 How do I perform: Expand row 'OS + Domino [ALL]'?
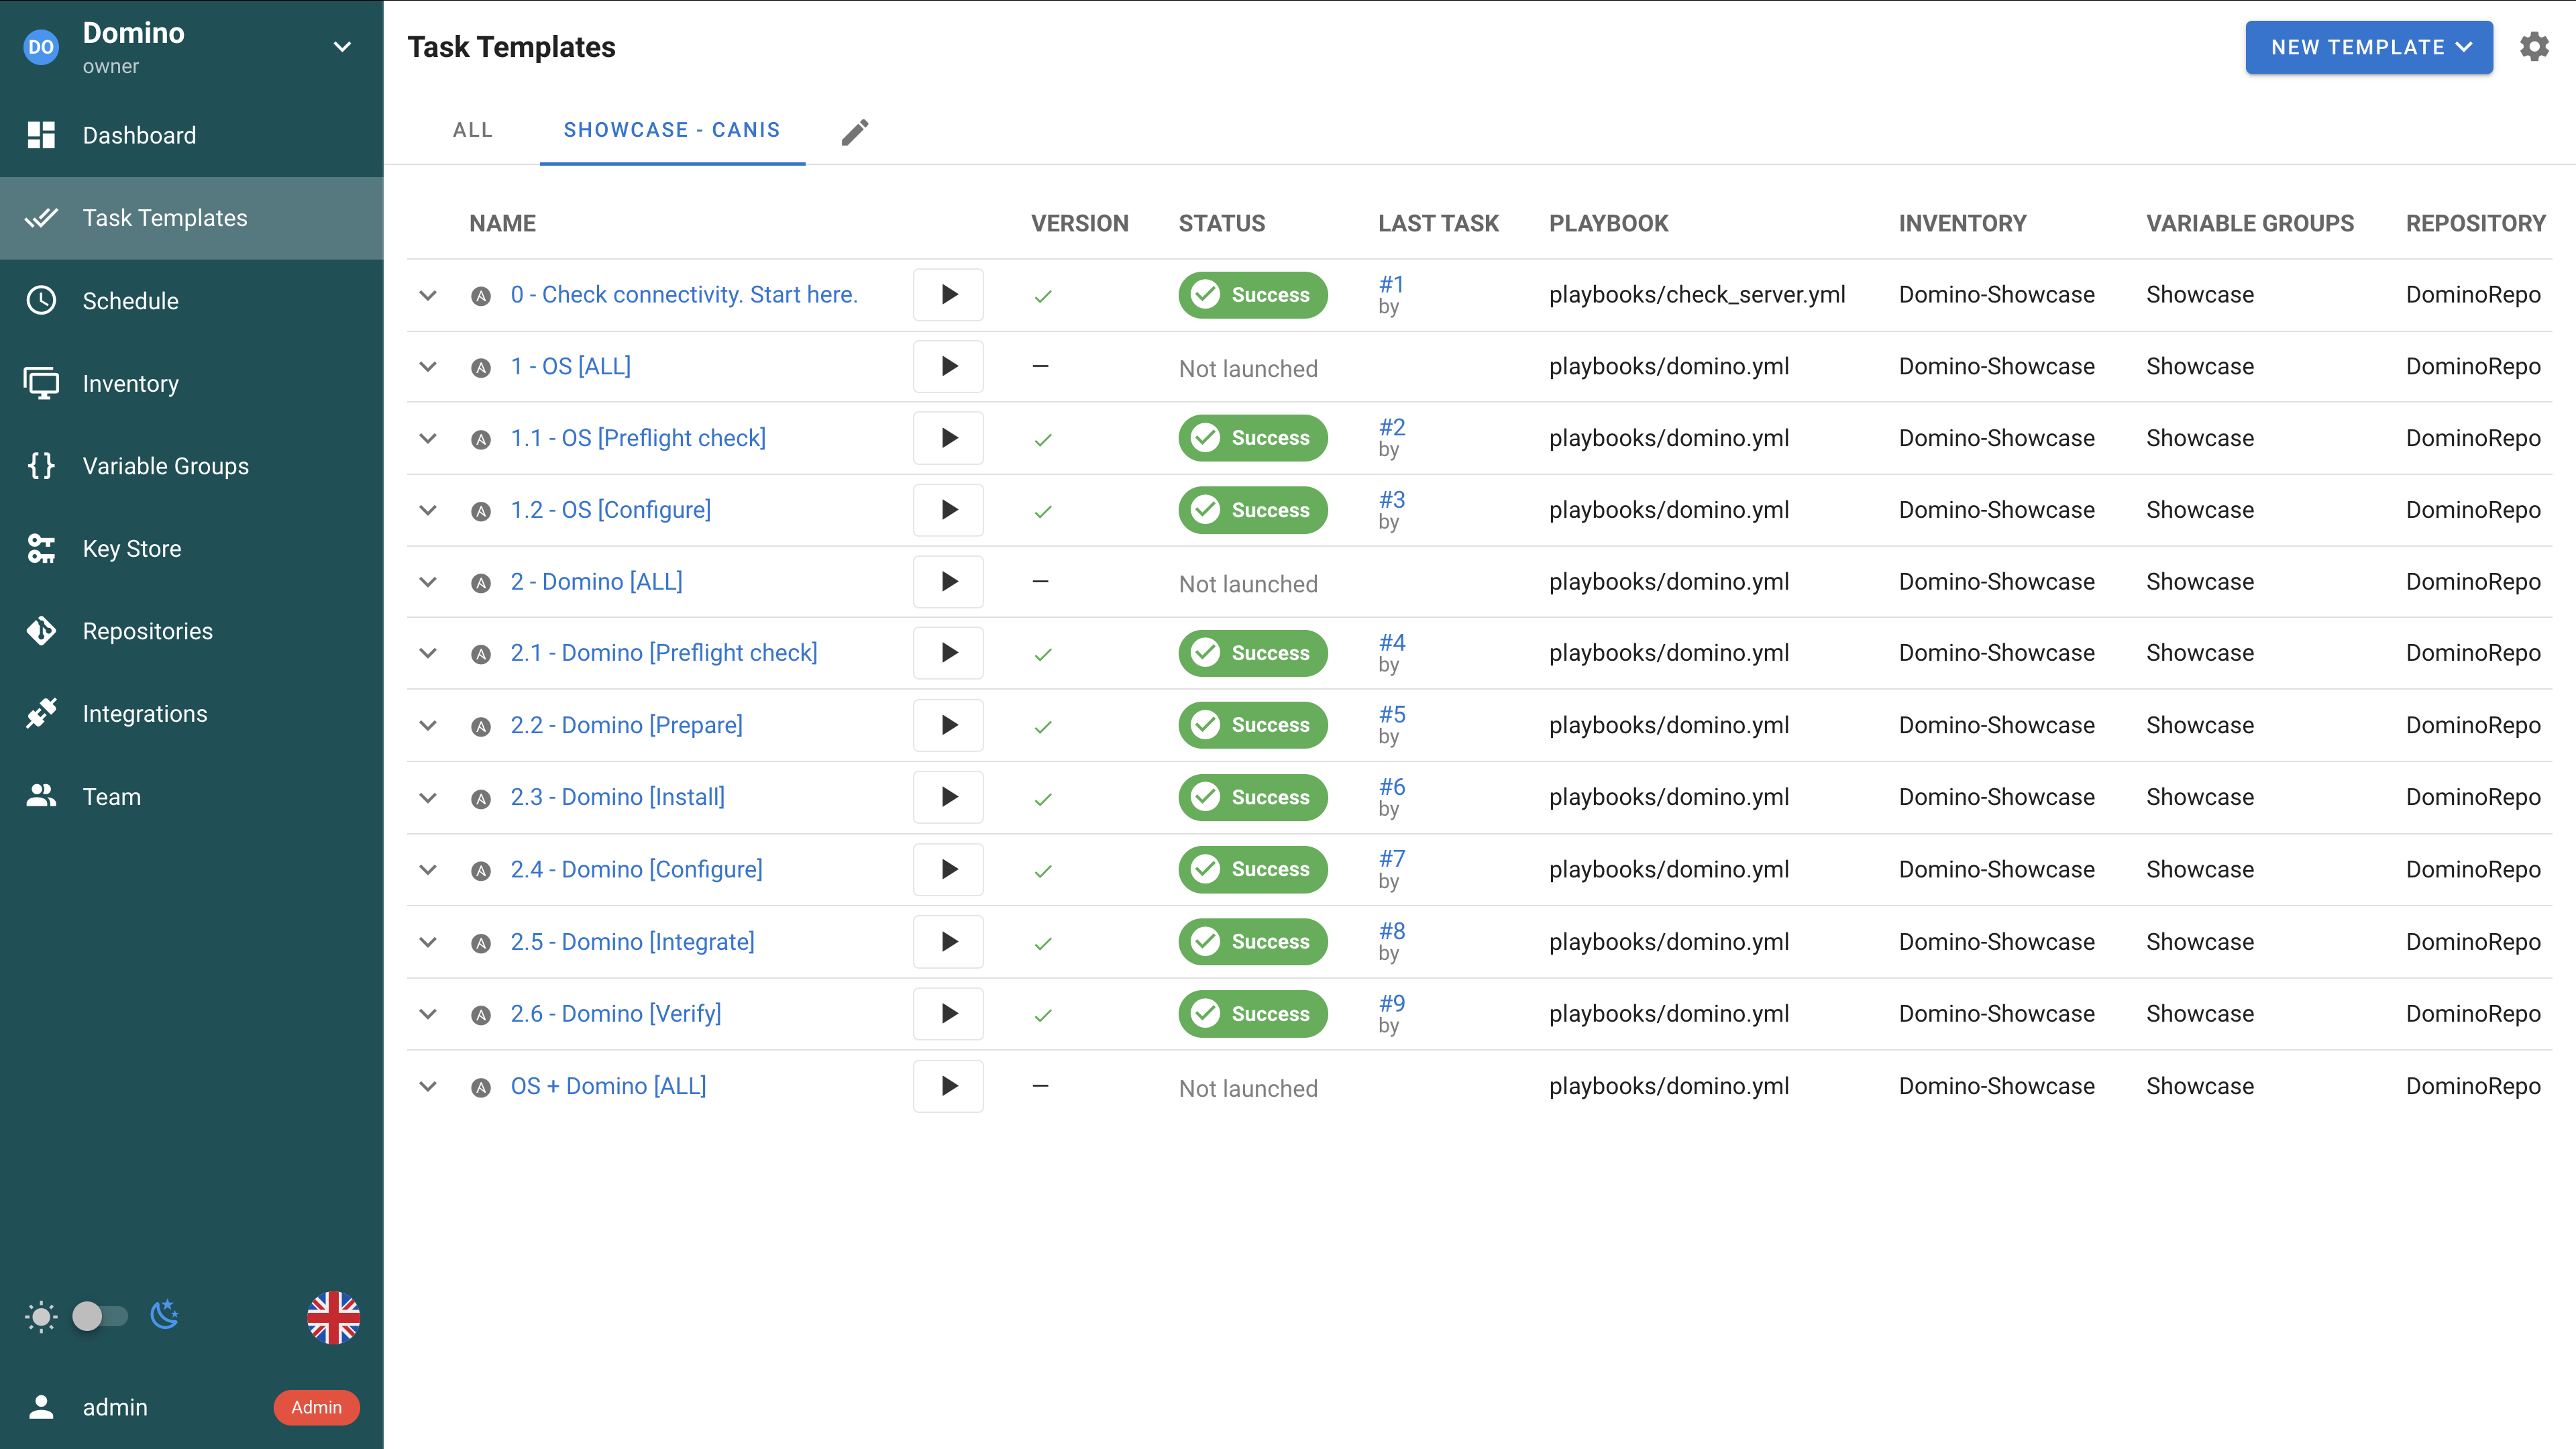point(428,1087)
